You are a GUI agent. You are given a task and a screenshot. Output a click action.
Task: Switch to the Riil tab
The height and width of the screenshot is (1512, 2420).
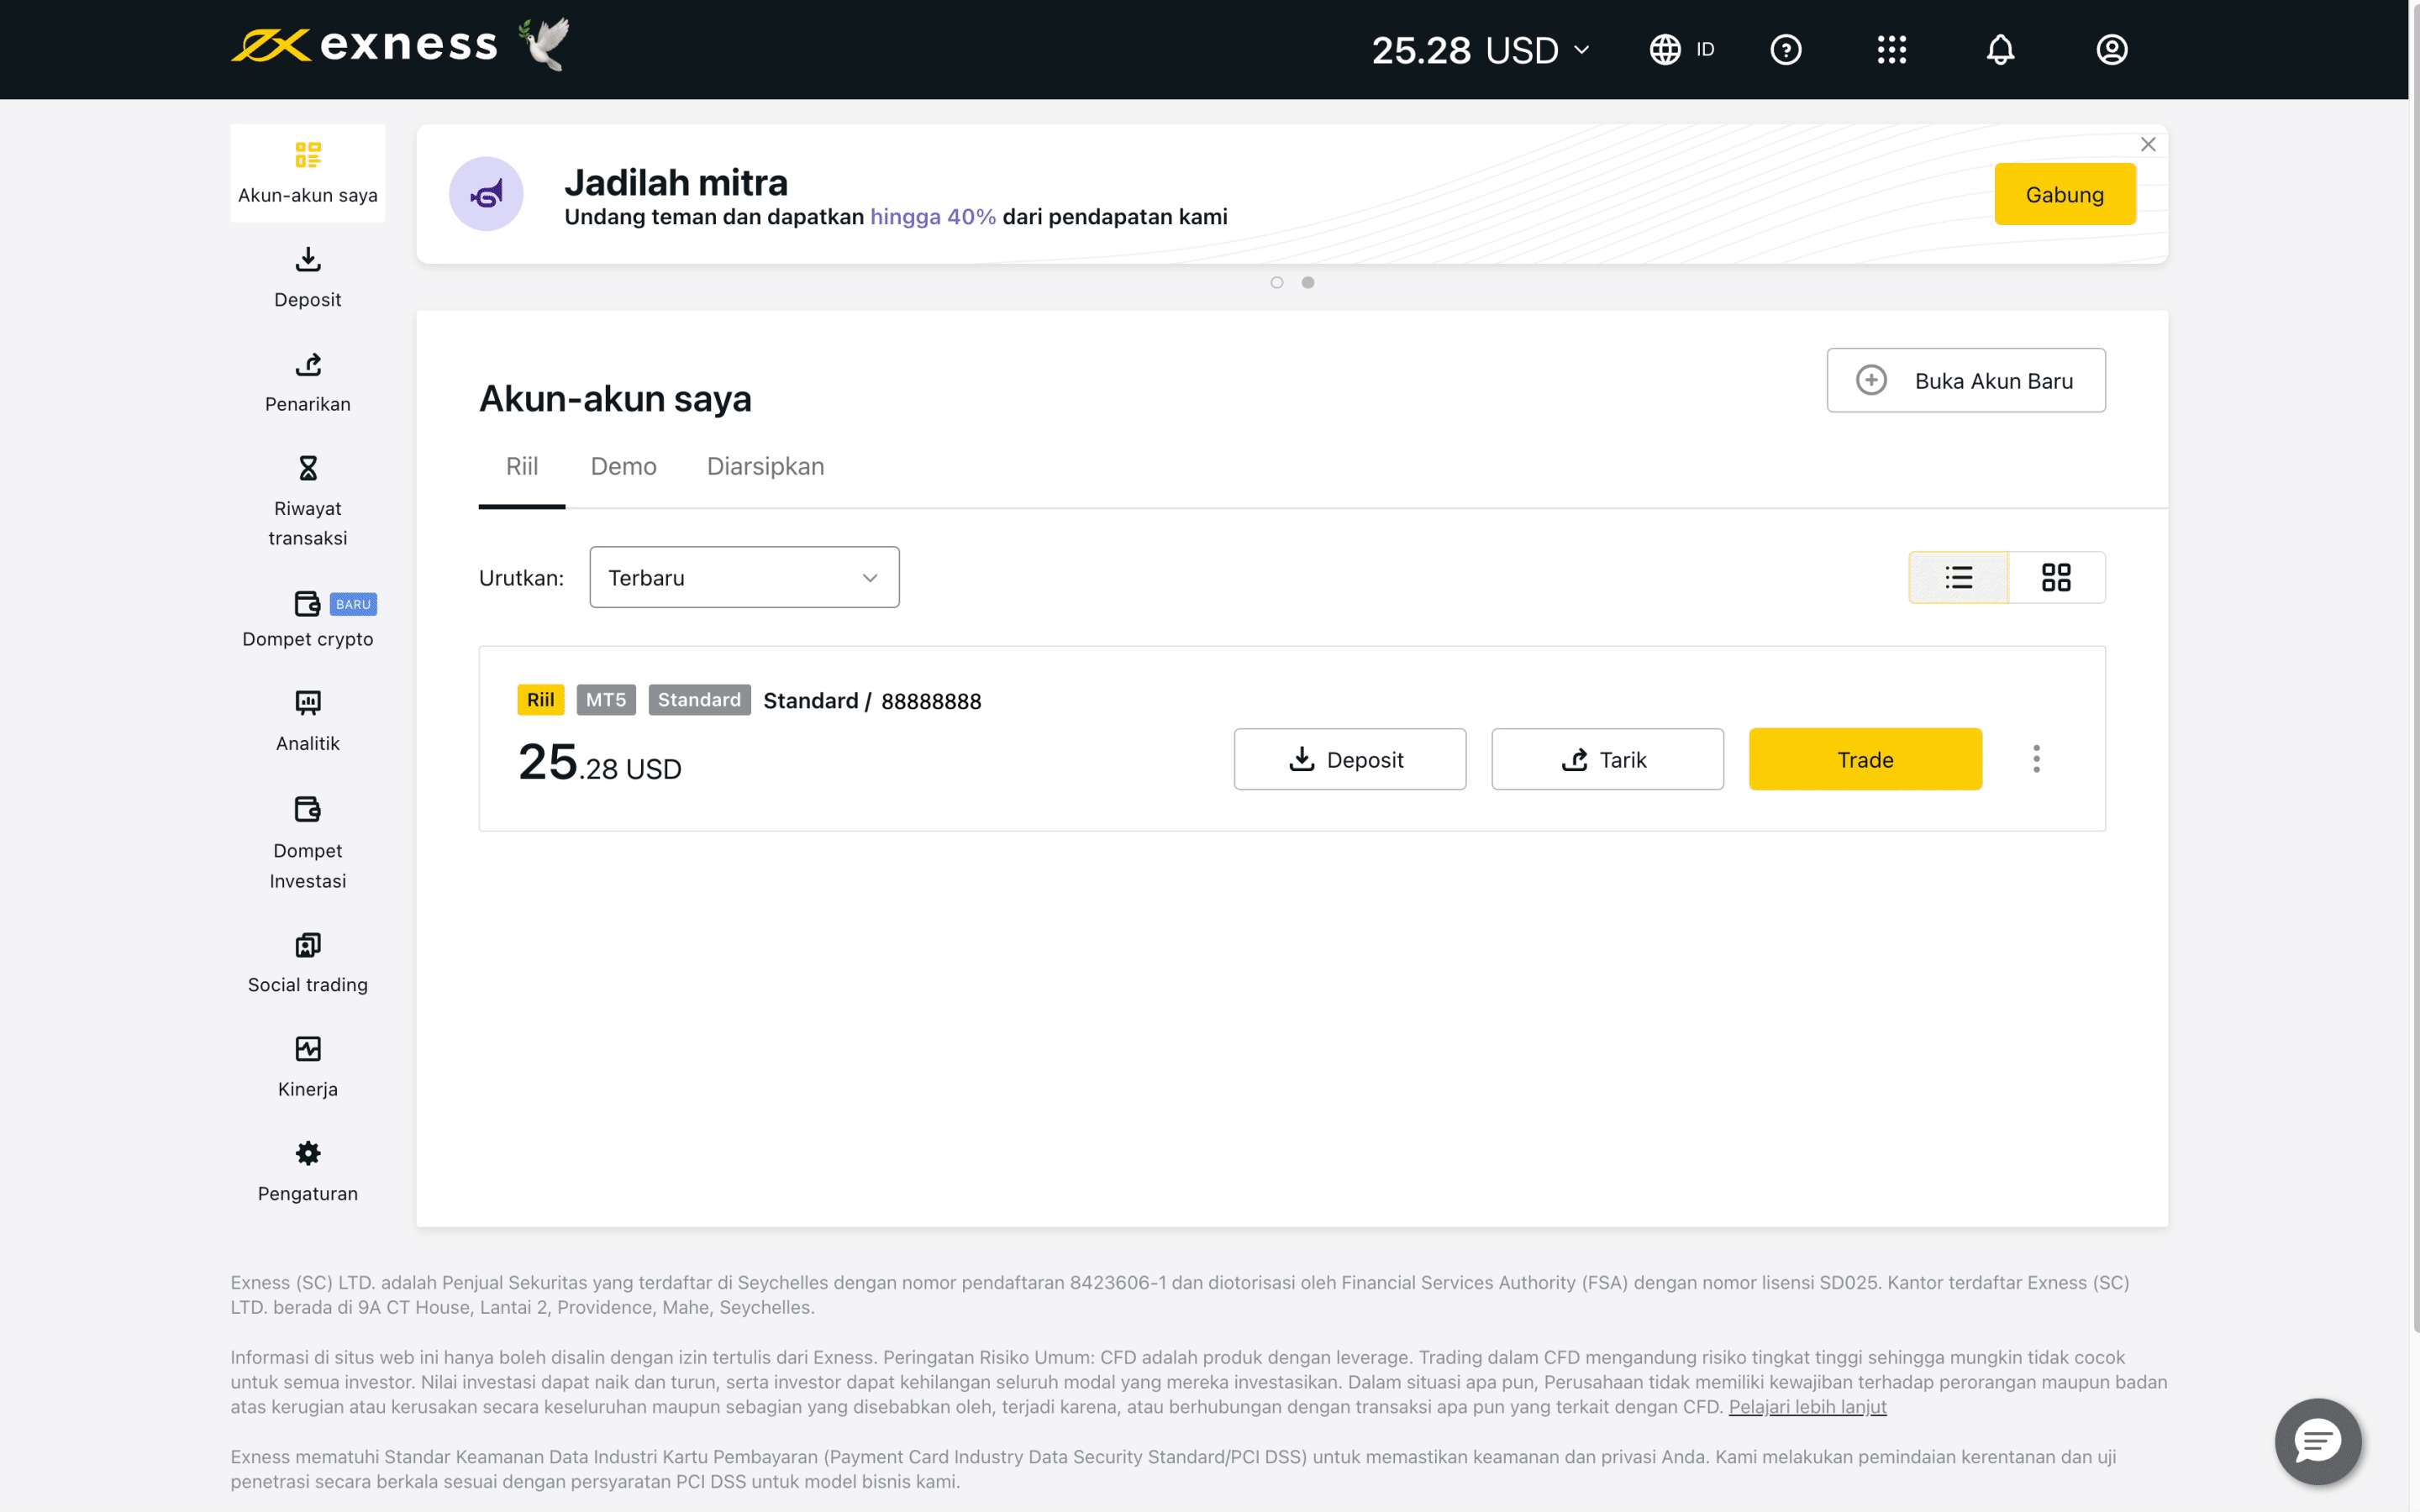tap(522, 467)
